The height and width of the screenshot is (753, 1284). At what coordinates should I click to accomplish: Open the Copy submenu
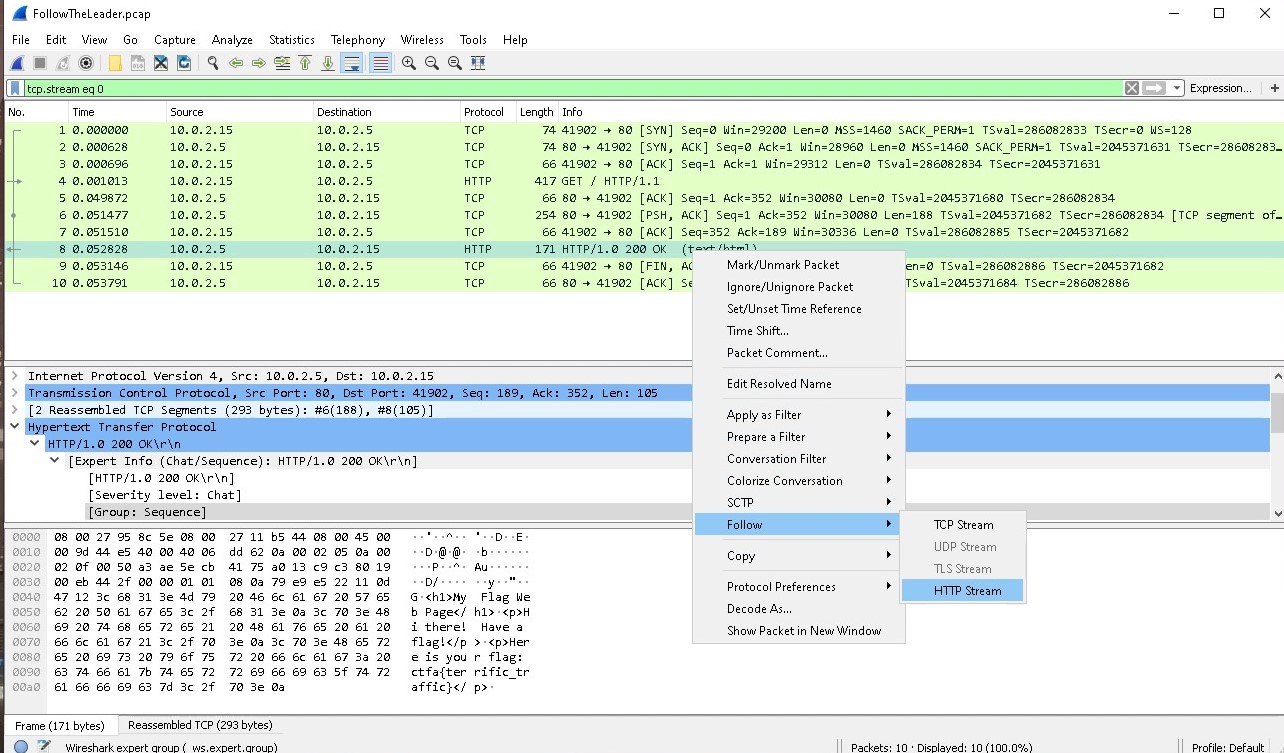[799, 556]
